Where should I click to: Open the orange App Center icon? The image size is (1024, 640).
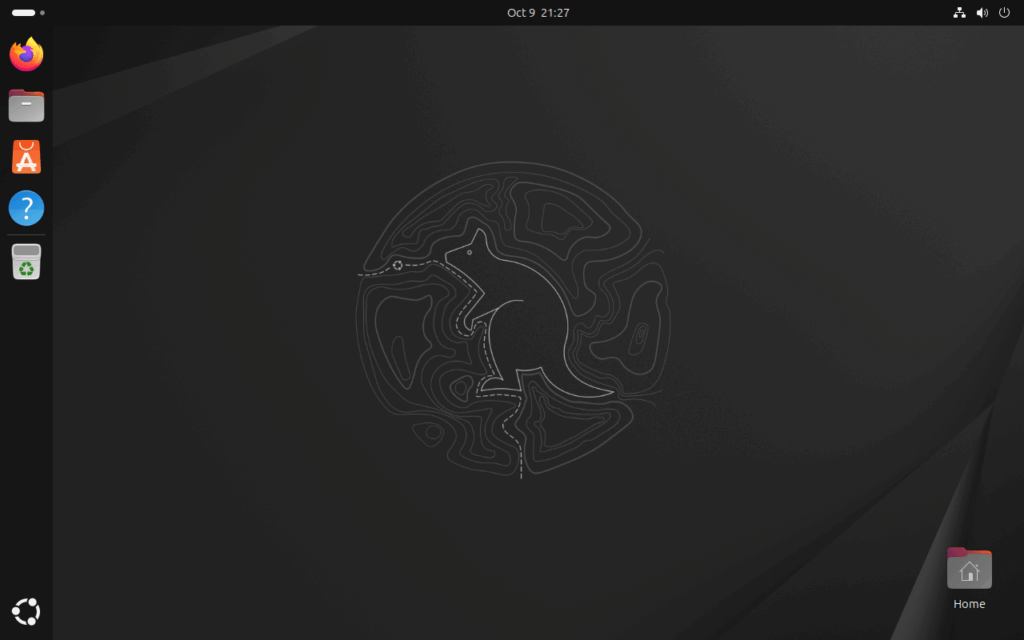(x=27, y=157)
